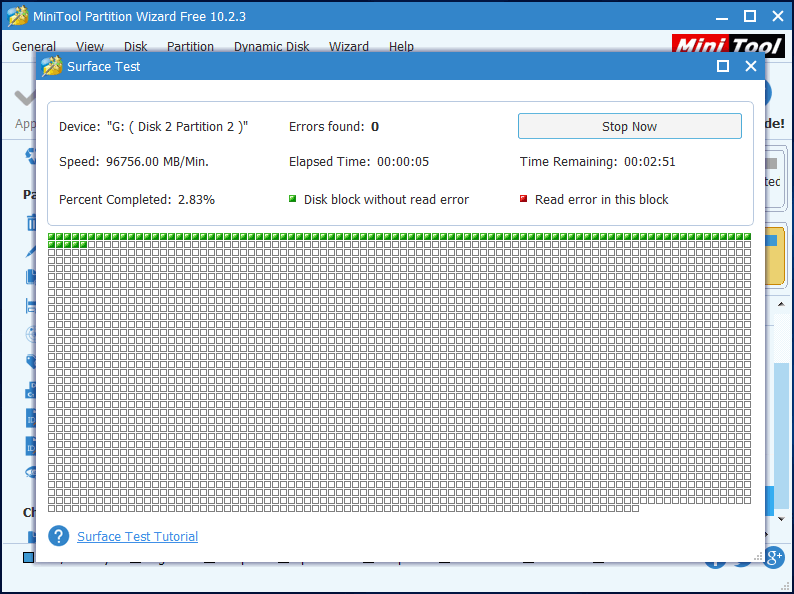The height and width of the screenshot is (594, 794).
Task: Click the red square legend icon
Action: 524,199
